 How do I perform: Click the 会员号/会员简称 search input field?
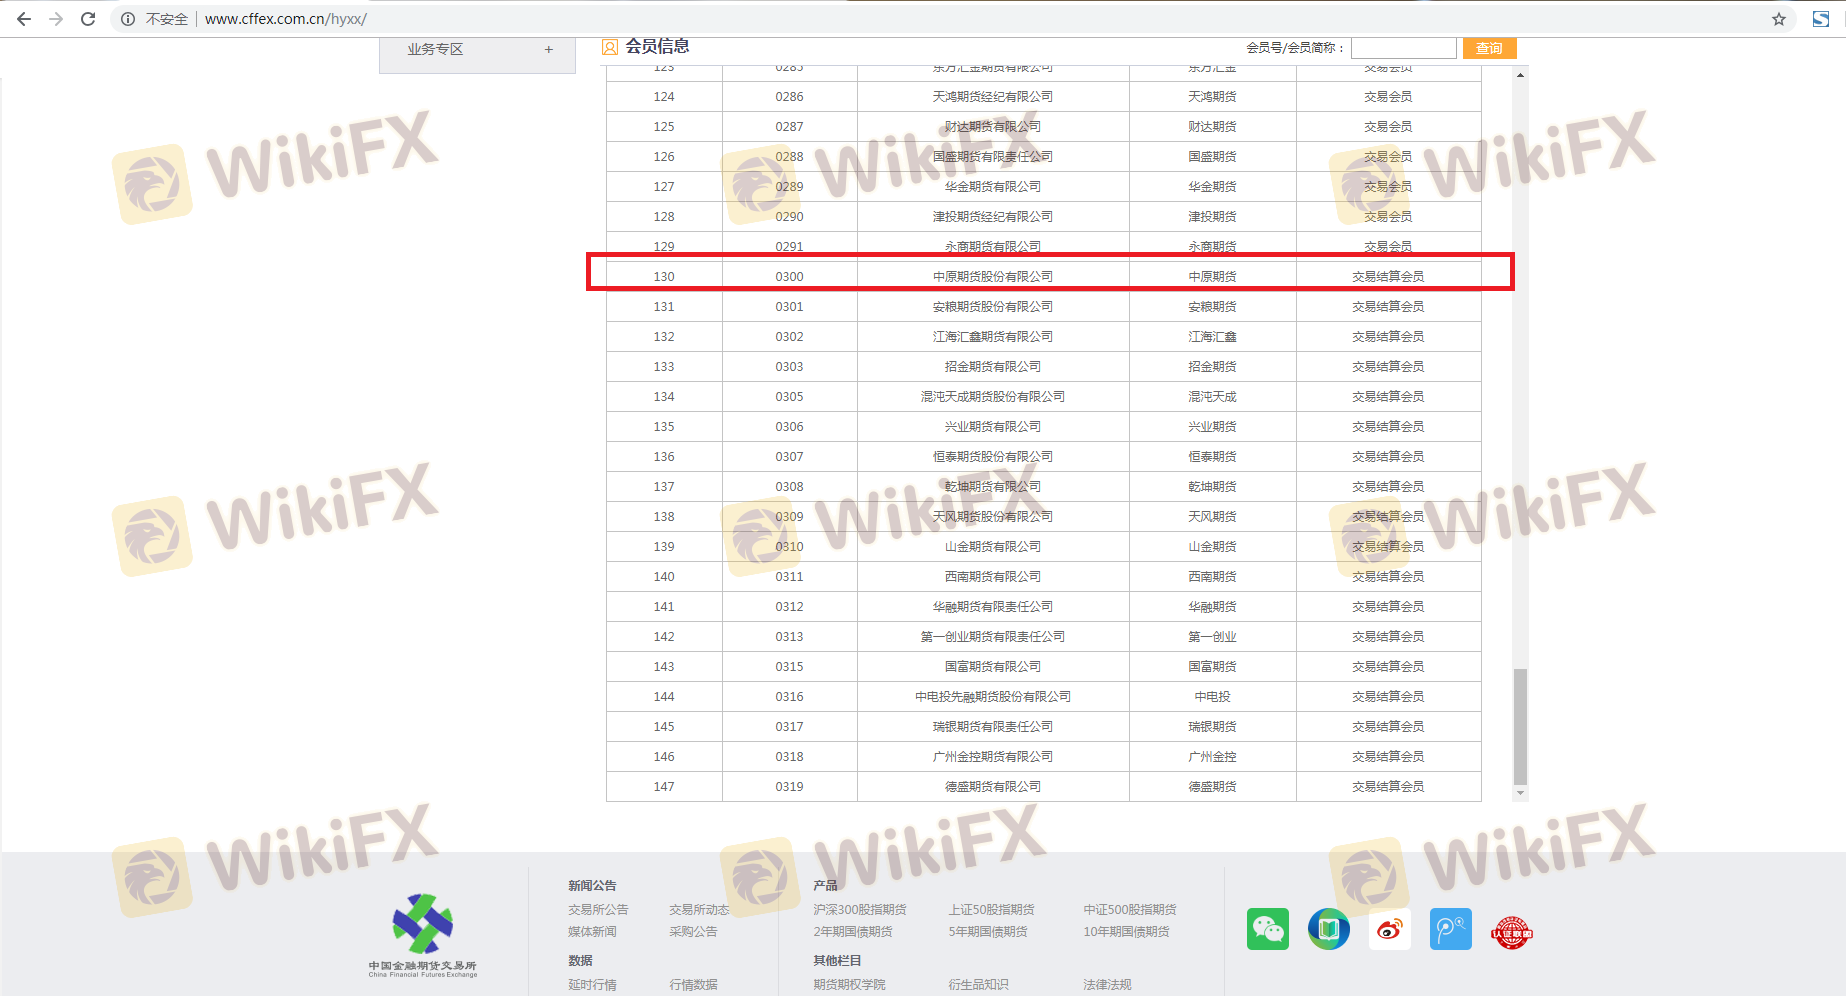pos(1403,48)
